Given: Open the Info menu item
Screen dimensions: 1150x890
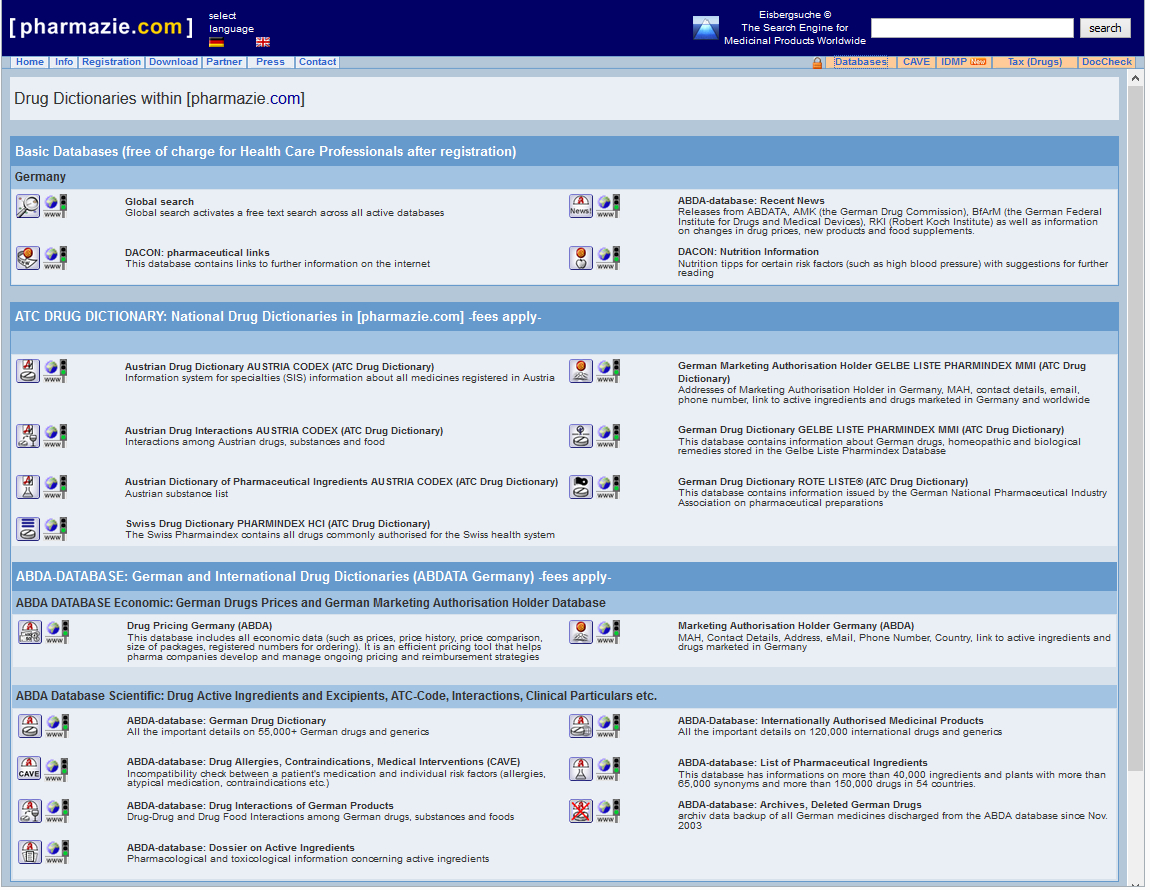Looking at the screenshot, I should click(x=64, y=62).
